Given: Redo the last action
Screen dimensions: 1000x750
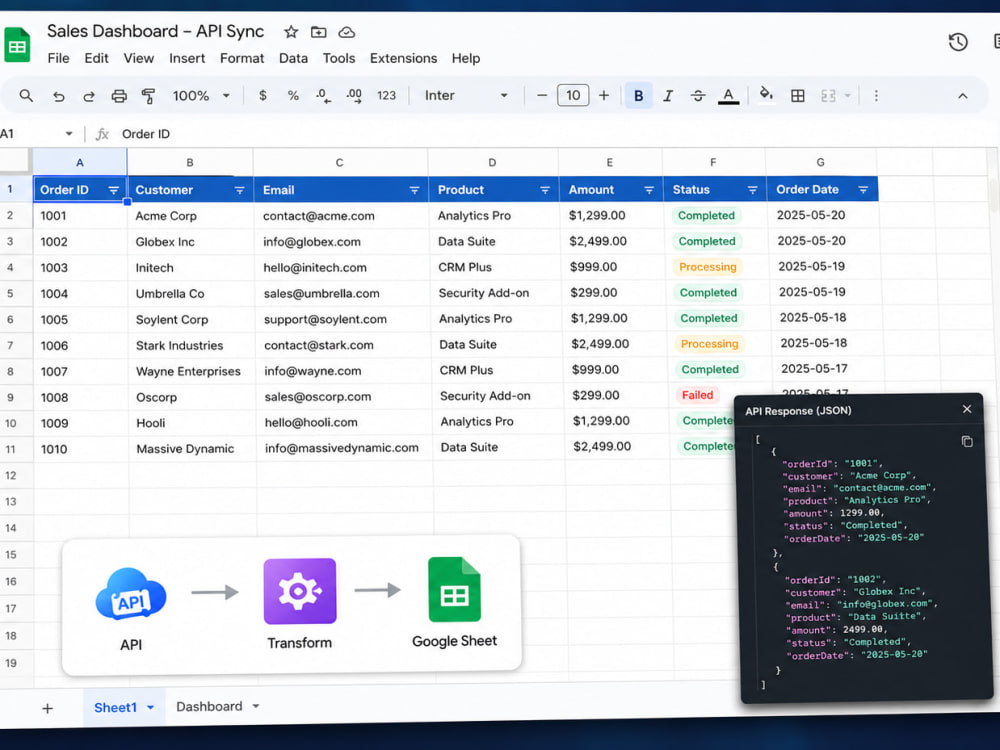Looking at the screenshot, I should pyautogui.click(x=89, y=96).
